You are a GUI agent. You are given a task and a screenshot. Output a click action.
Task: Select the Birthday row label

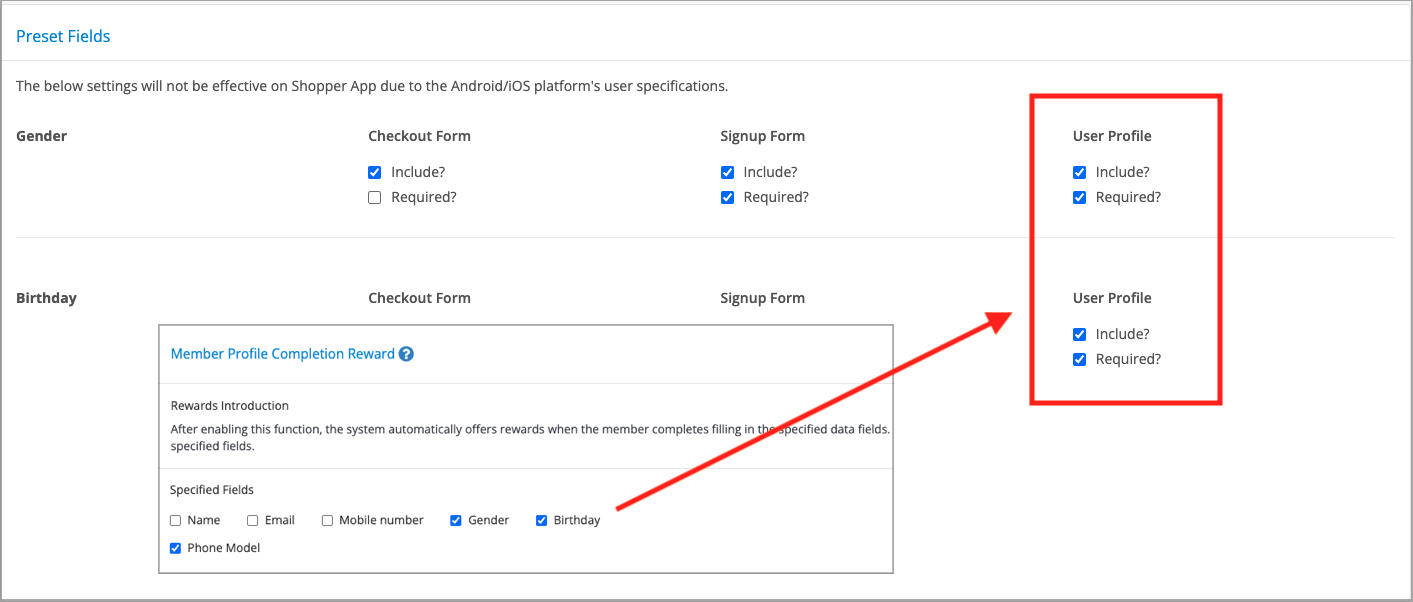pyautogui.click(x=46, y=298)
